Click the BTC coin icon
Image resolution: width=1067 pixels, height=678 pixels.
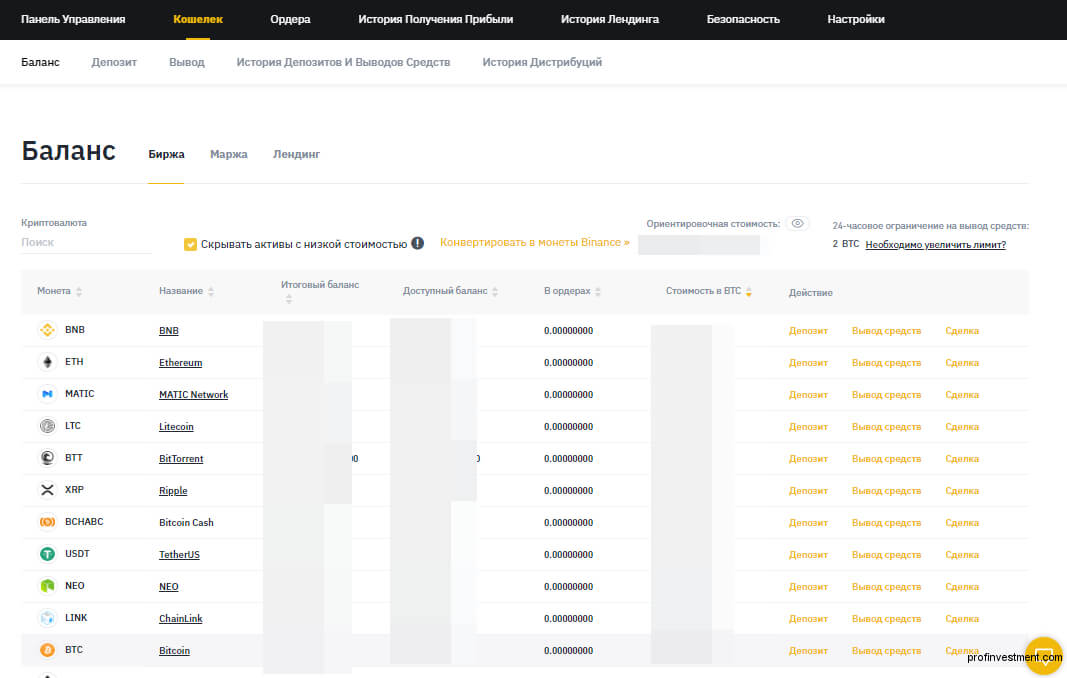click(x=47, y=650)
